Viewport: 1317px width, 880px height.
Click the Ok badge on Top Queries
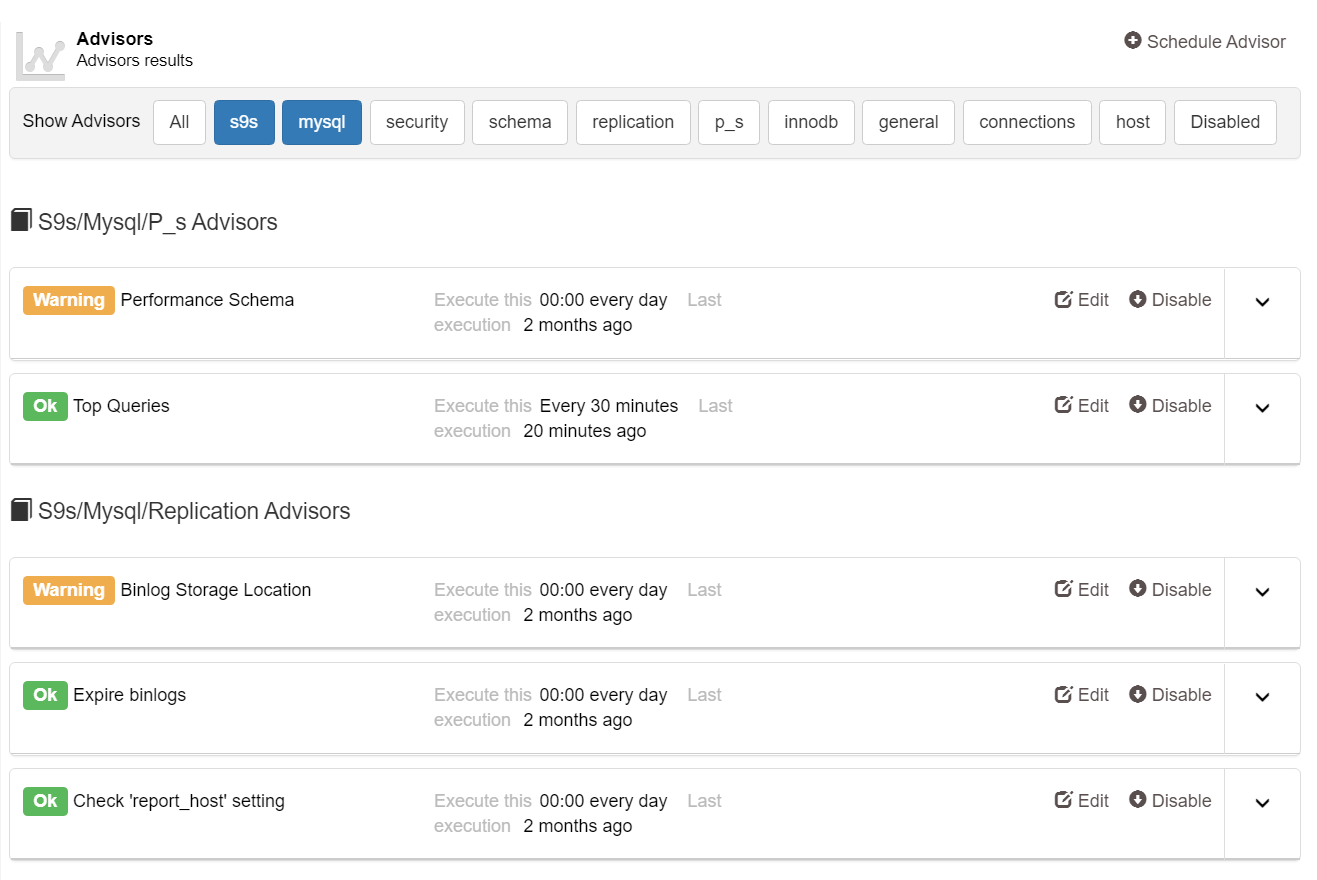[45, 406]
